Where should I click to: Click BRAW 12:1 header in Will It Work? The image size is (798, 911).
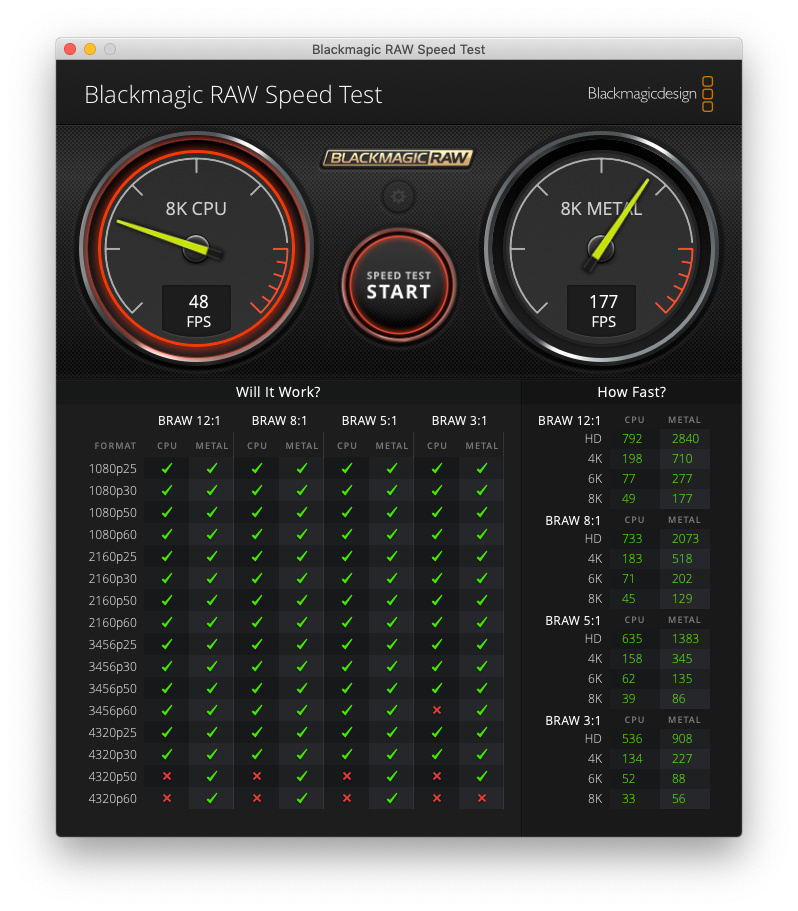(x=189, y=421)
